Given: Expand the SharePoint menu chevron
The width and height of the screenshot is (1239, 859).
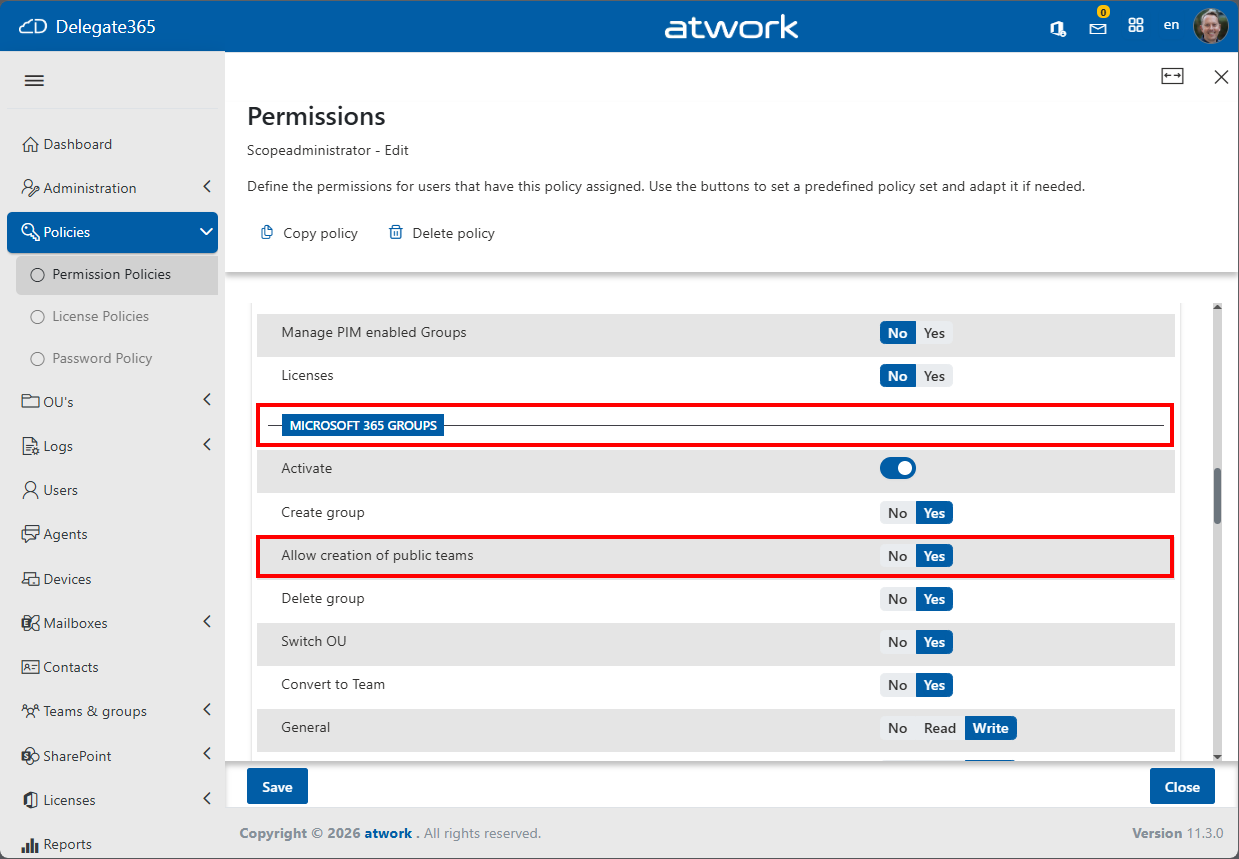Looking at the screenshot, I should click(206, 753).
